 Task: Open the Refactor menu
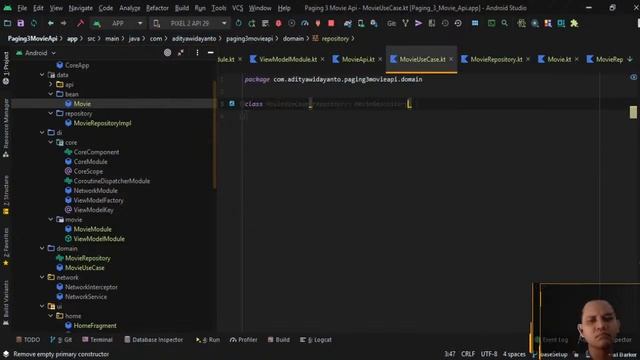[157, 8]
